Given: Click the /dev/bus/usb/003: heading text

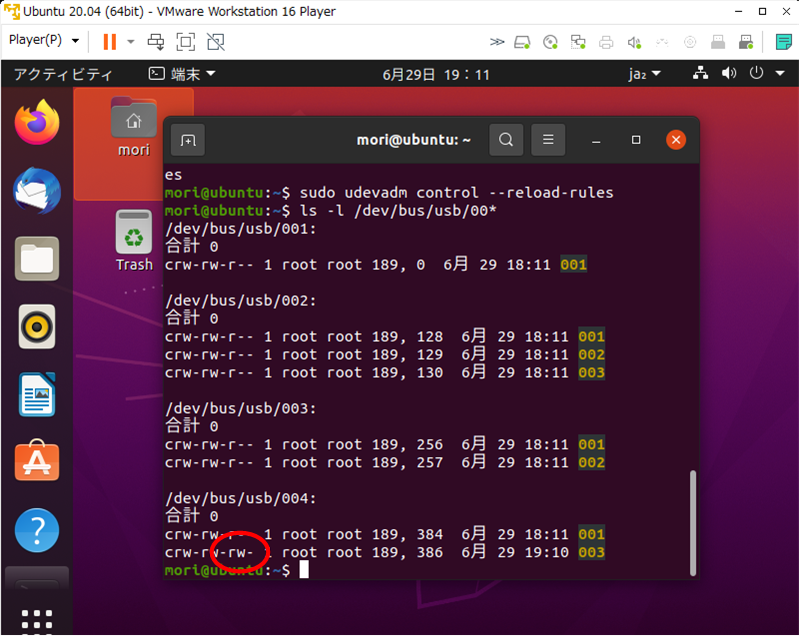Looking at the screenshot, I should (241, 409).
